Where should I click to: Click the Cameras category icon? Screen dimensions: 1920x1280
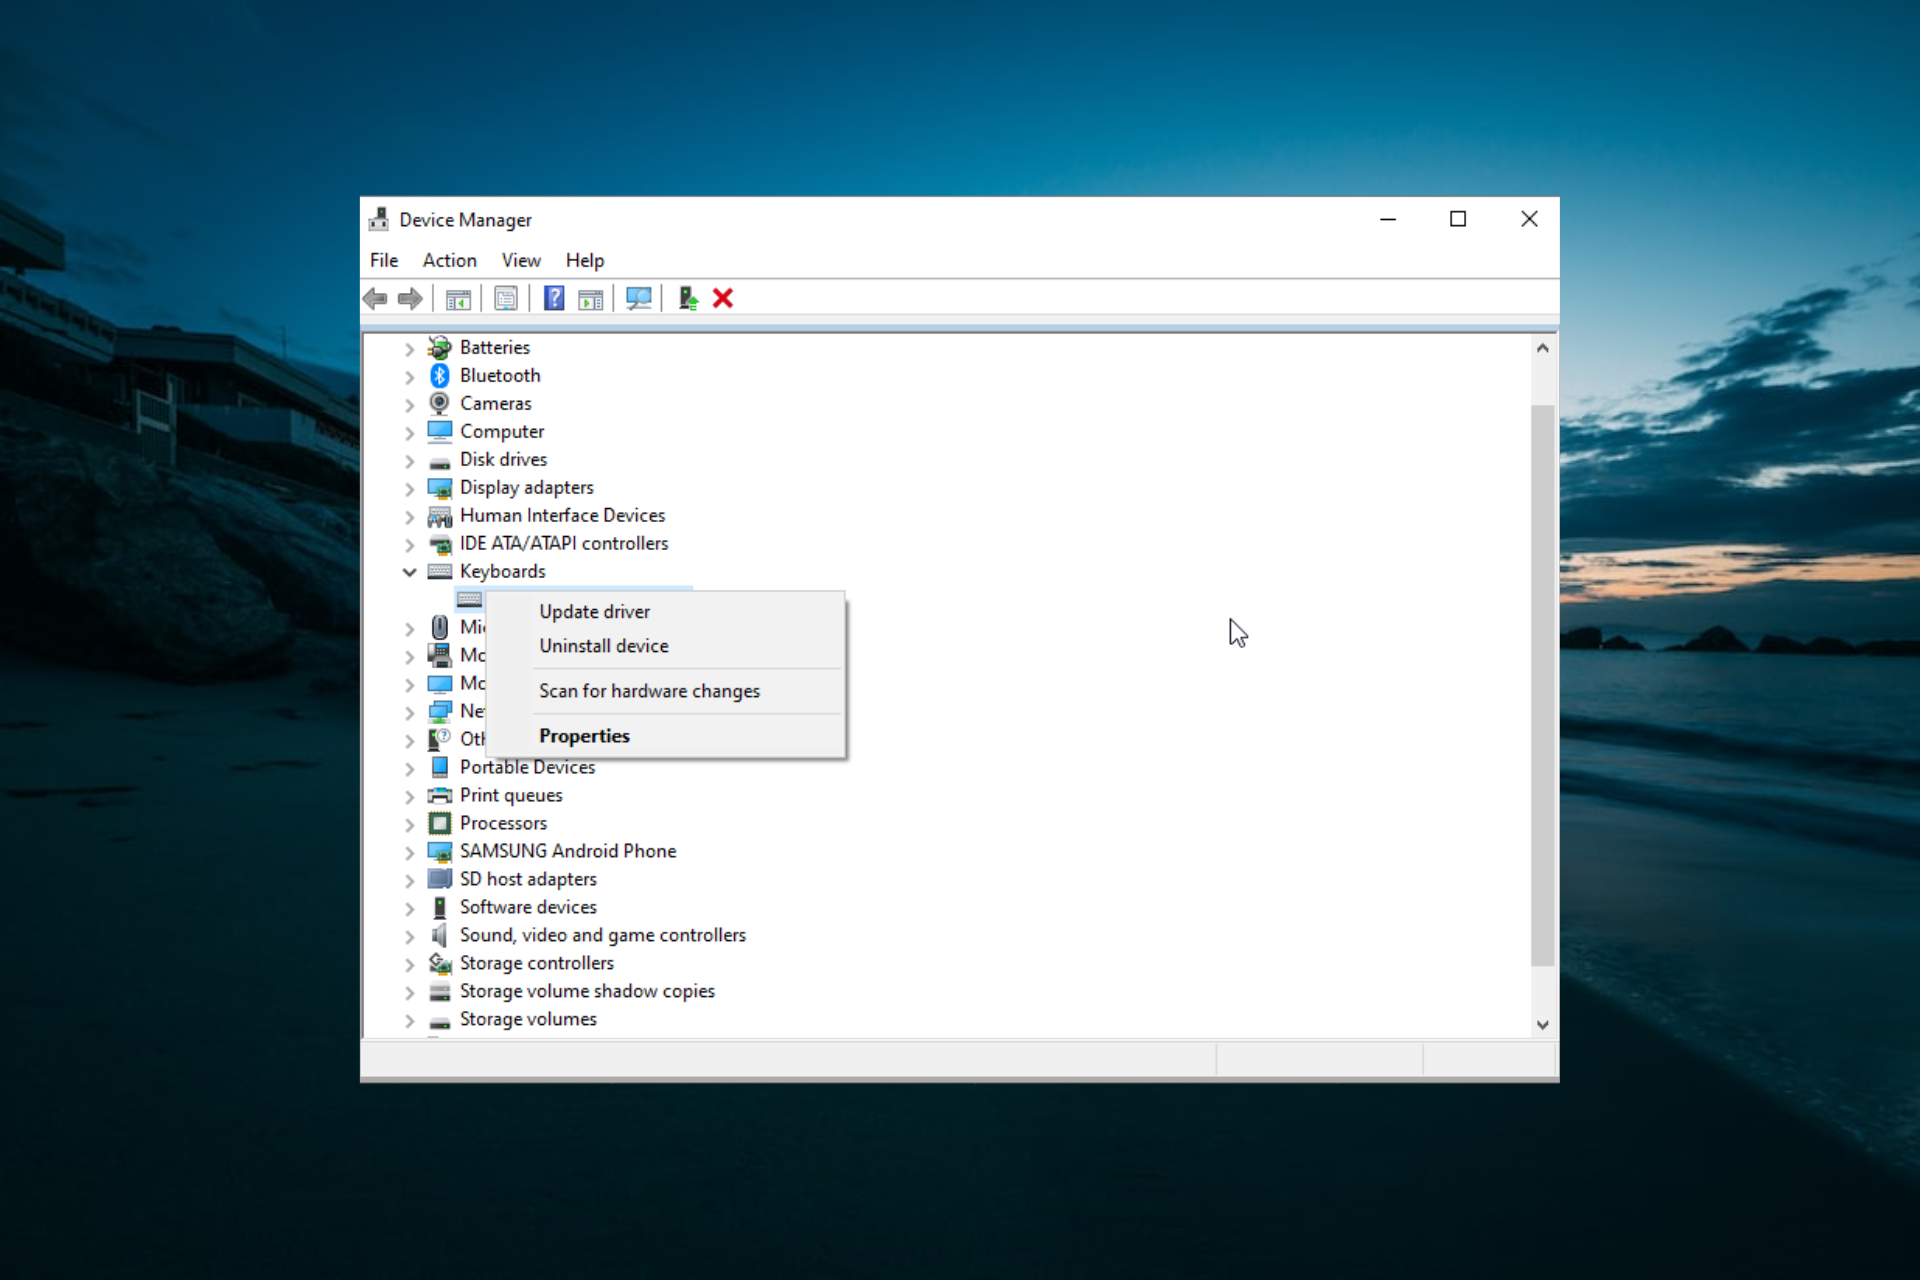pyautogui.click(x=439, y=403)
